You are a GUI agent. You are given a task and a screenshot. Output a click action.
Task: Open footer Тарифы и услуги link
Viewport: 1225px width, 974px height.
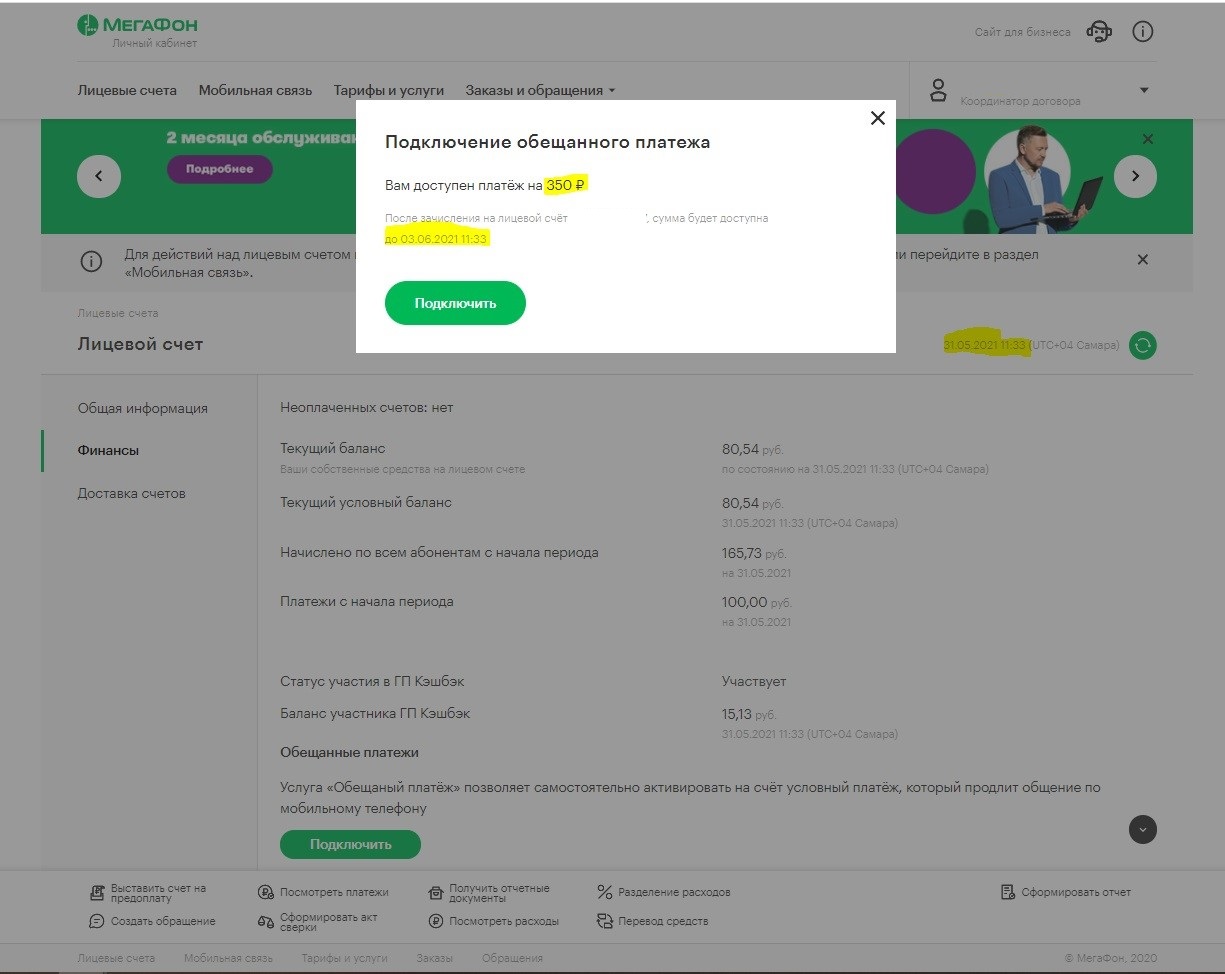[344, 958]
